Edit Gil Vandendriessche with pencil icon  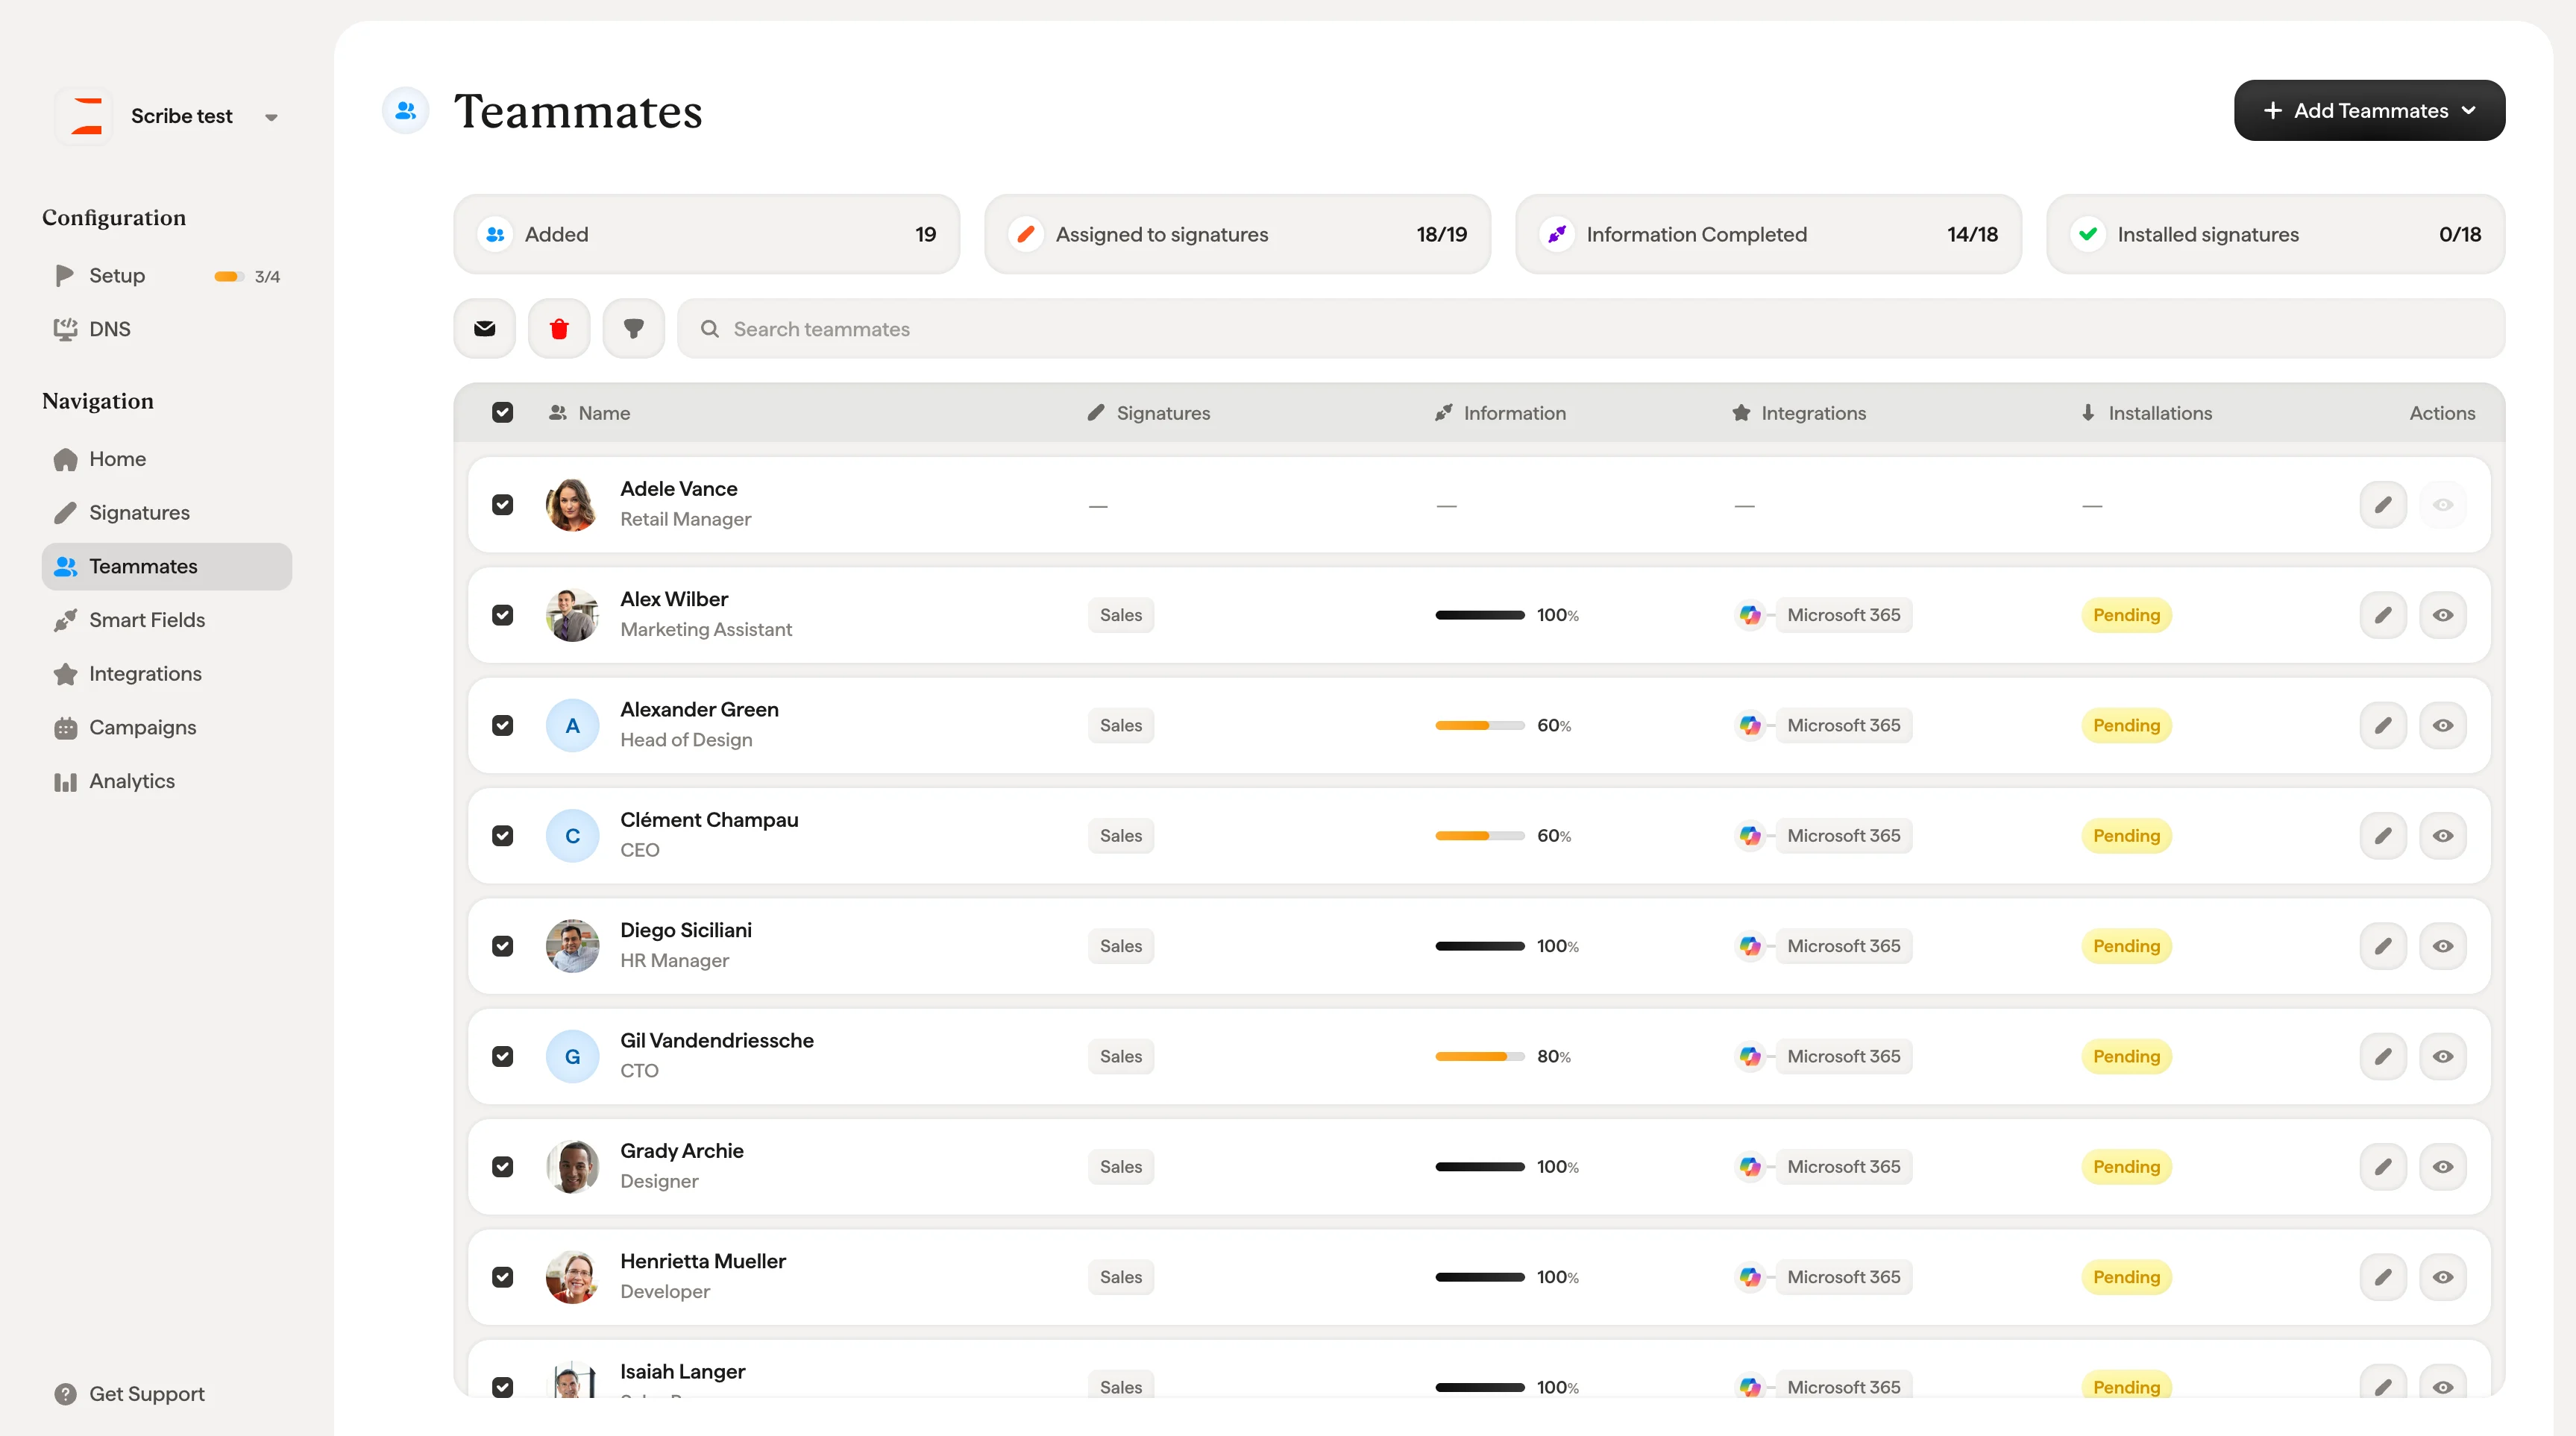(2383, 1056)
